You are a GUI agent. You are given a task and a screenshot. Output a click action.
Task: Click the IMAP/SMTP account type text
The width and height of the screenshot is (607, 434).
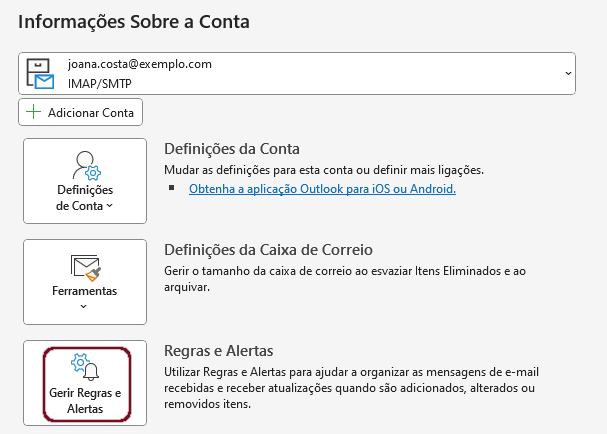pyautogui.click(x=100, y=84)
